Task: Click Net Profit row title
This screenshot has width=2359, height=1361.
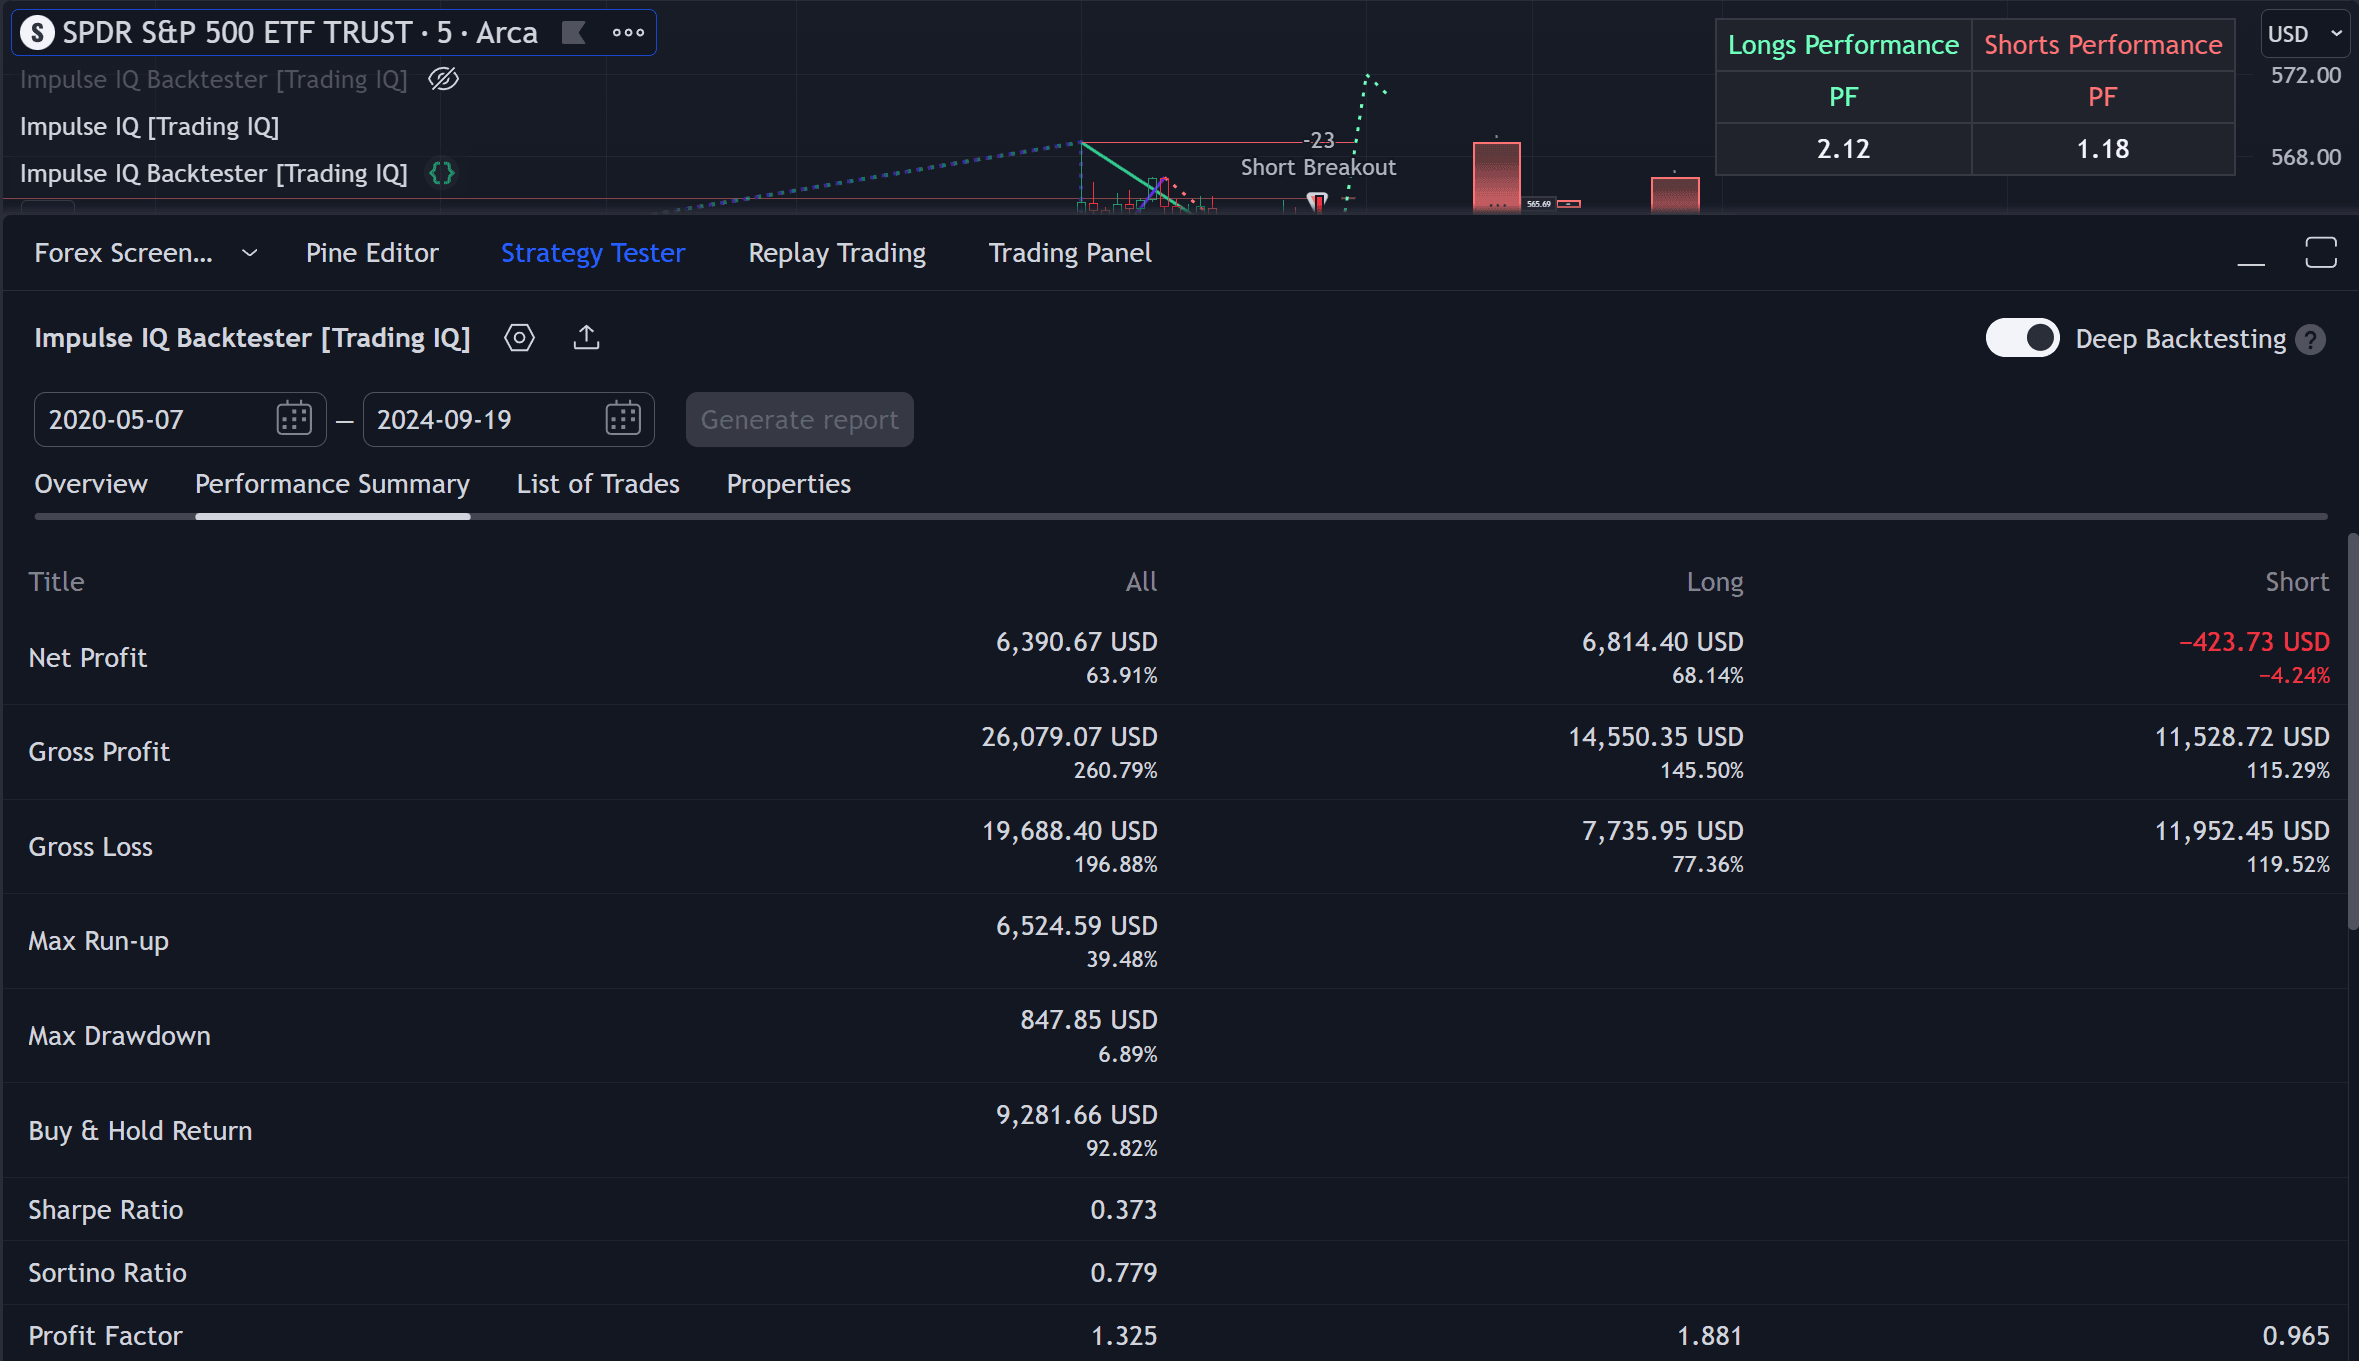Action: [x=88, y=658]
